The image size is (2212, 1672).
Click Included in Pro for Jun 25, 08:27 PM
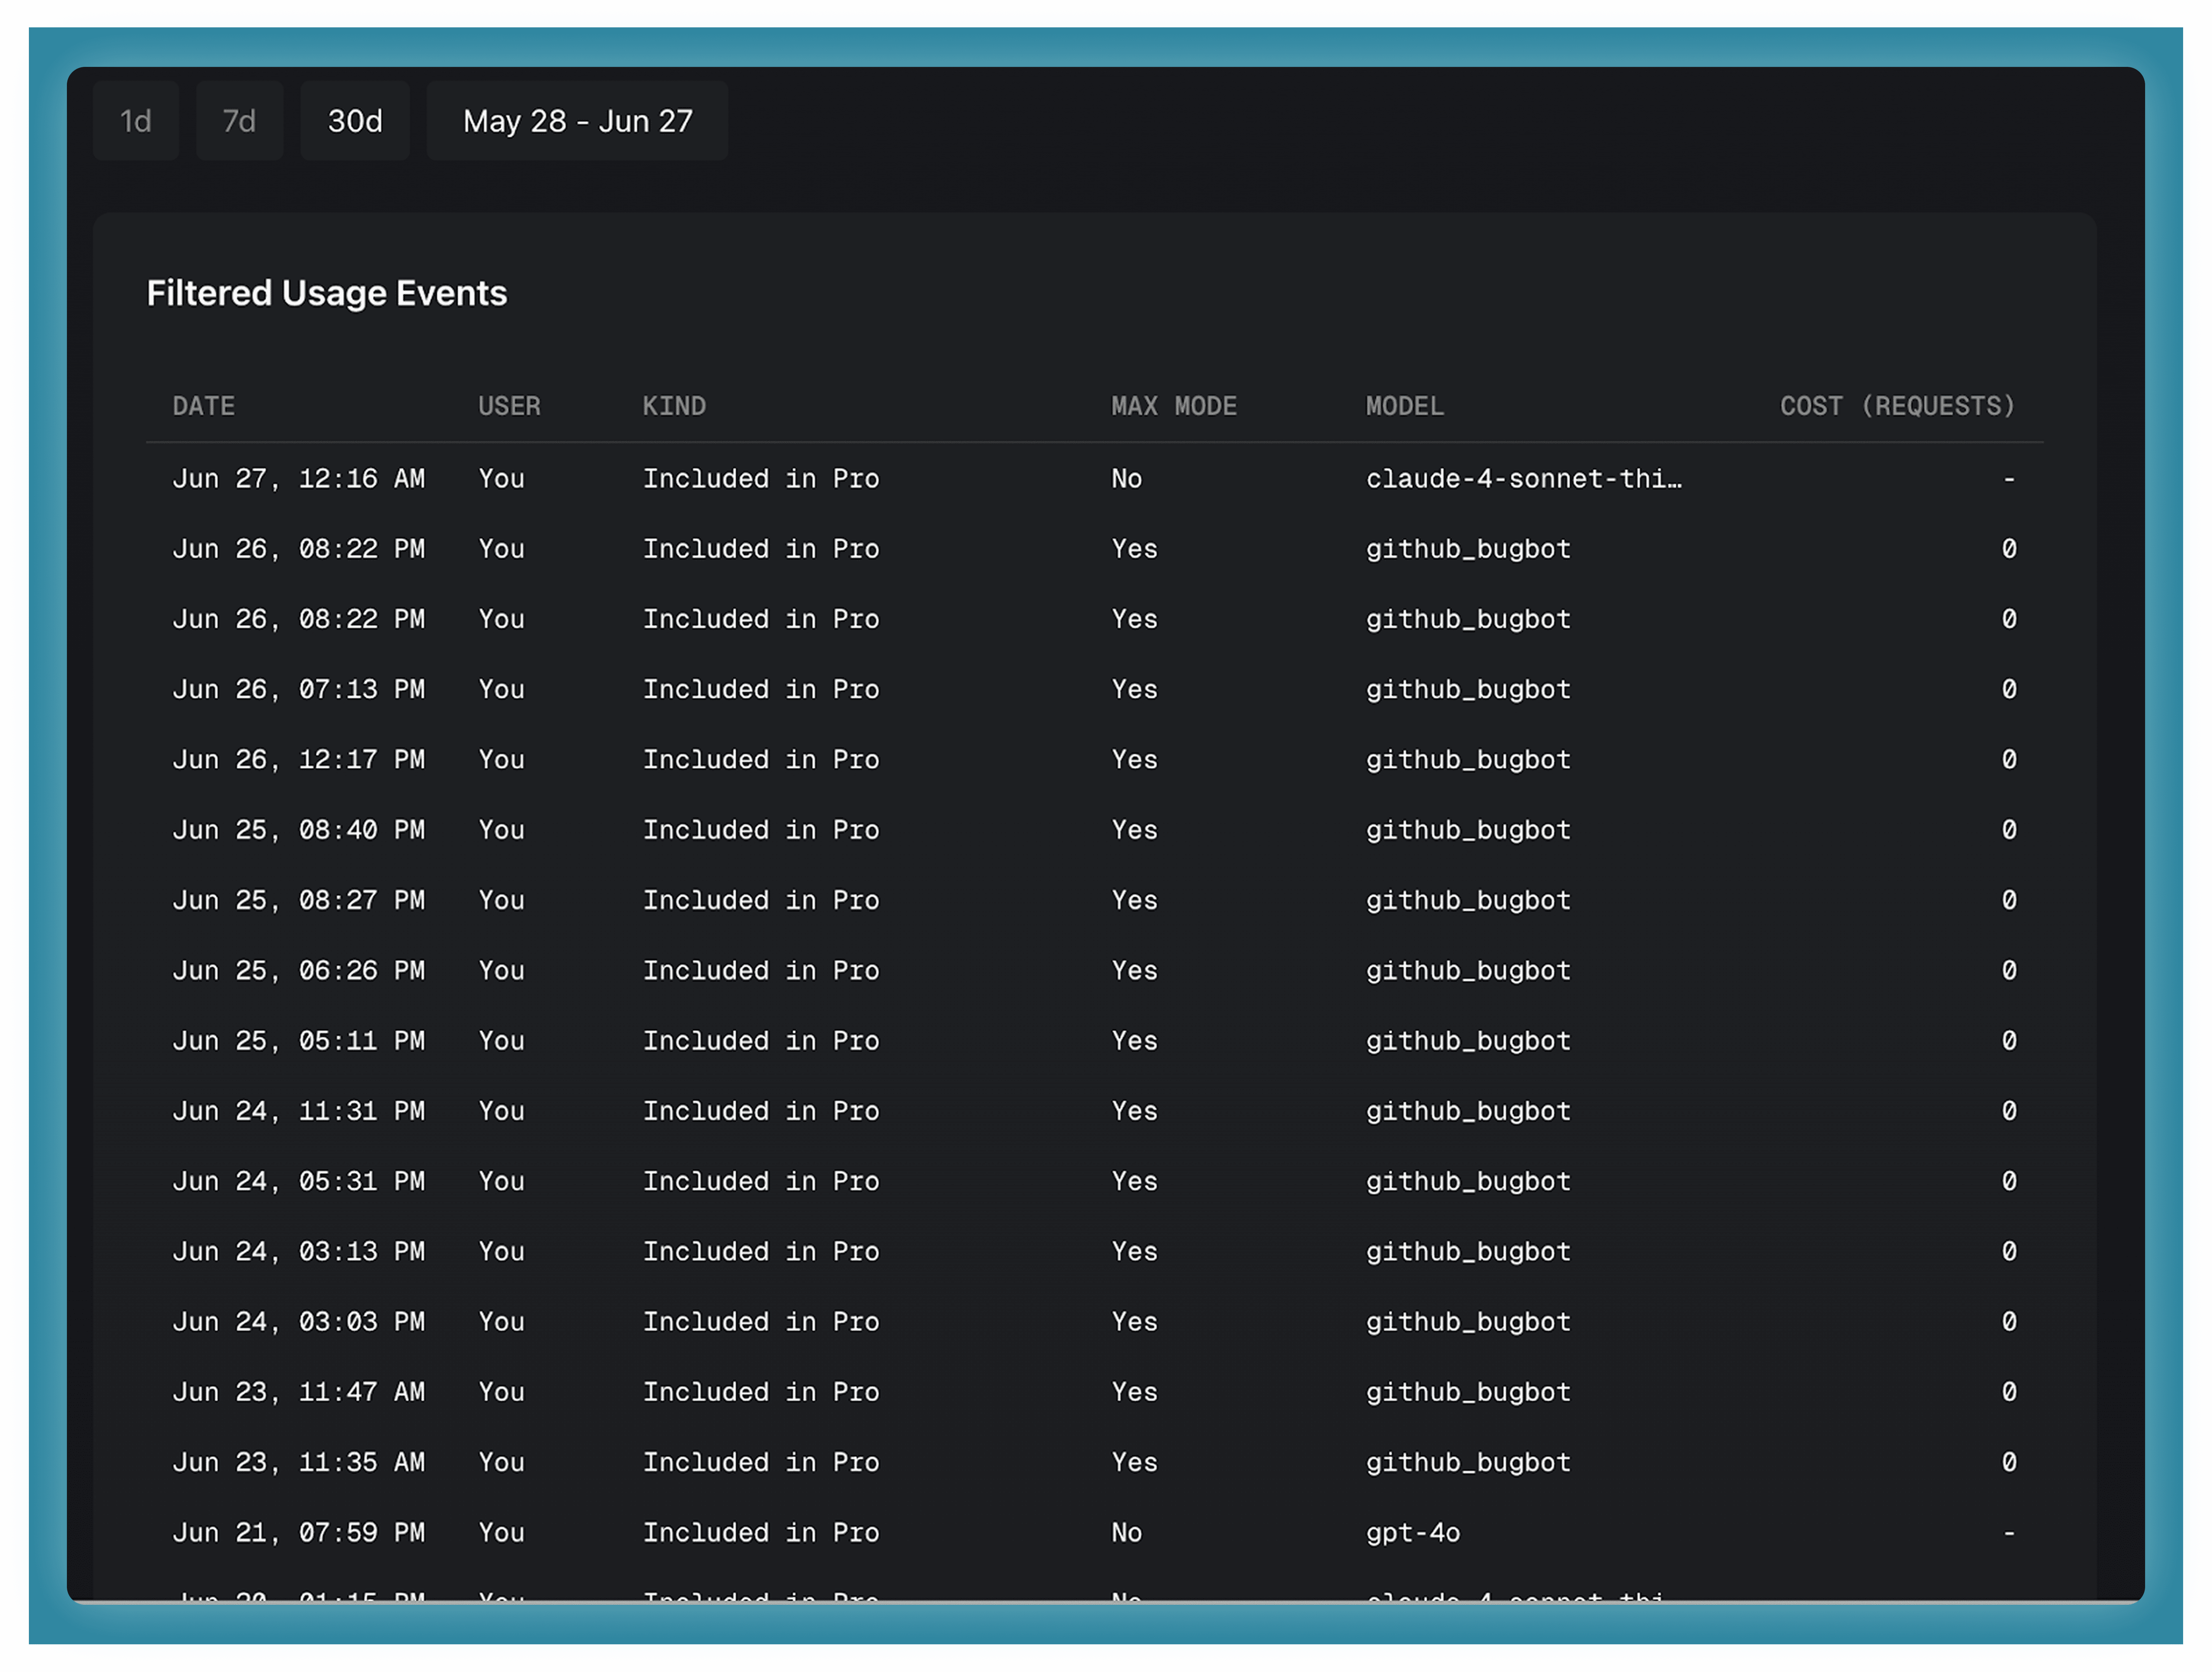(x=761, y=901)
